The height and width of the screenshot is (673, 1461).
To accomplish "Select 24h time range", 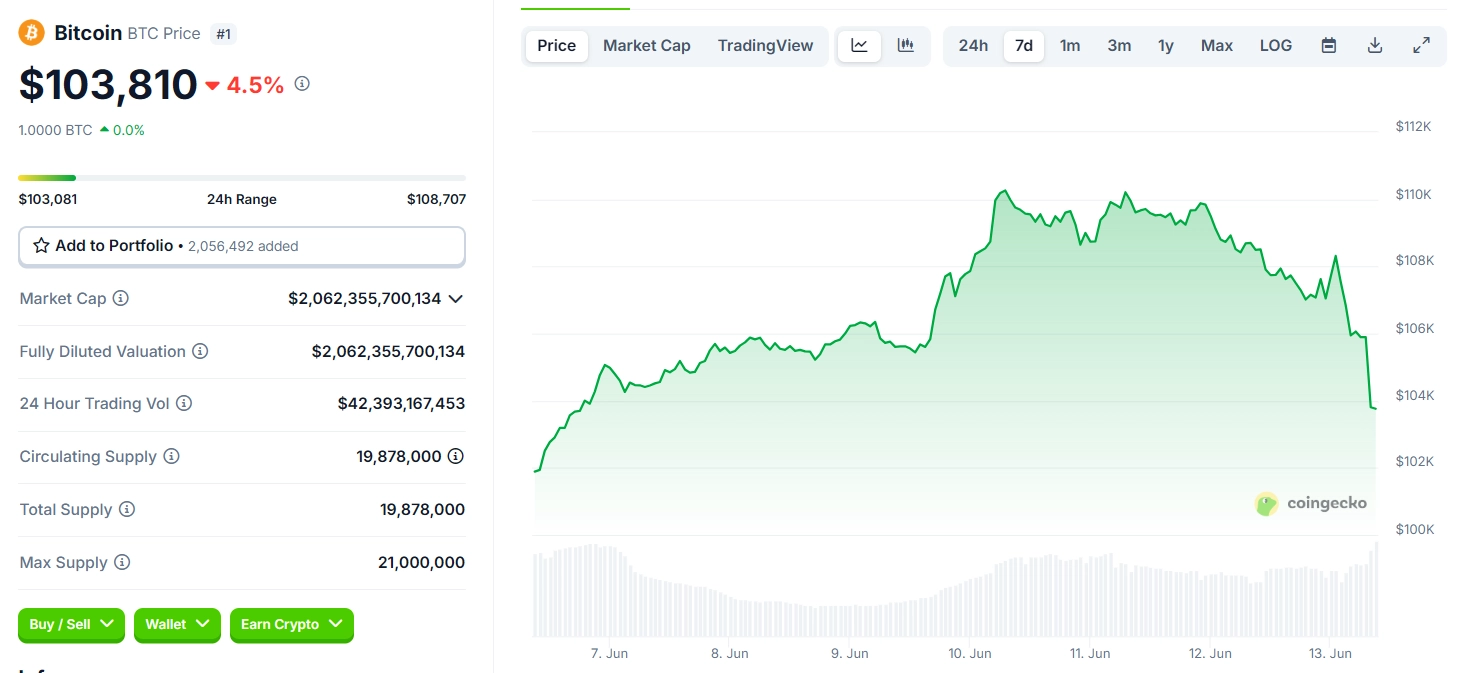I will (973, 45).
